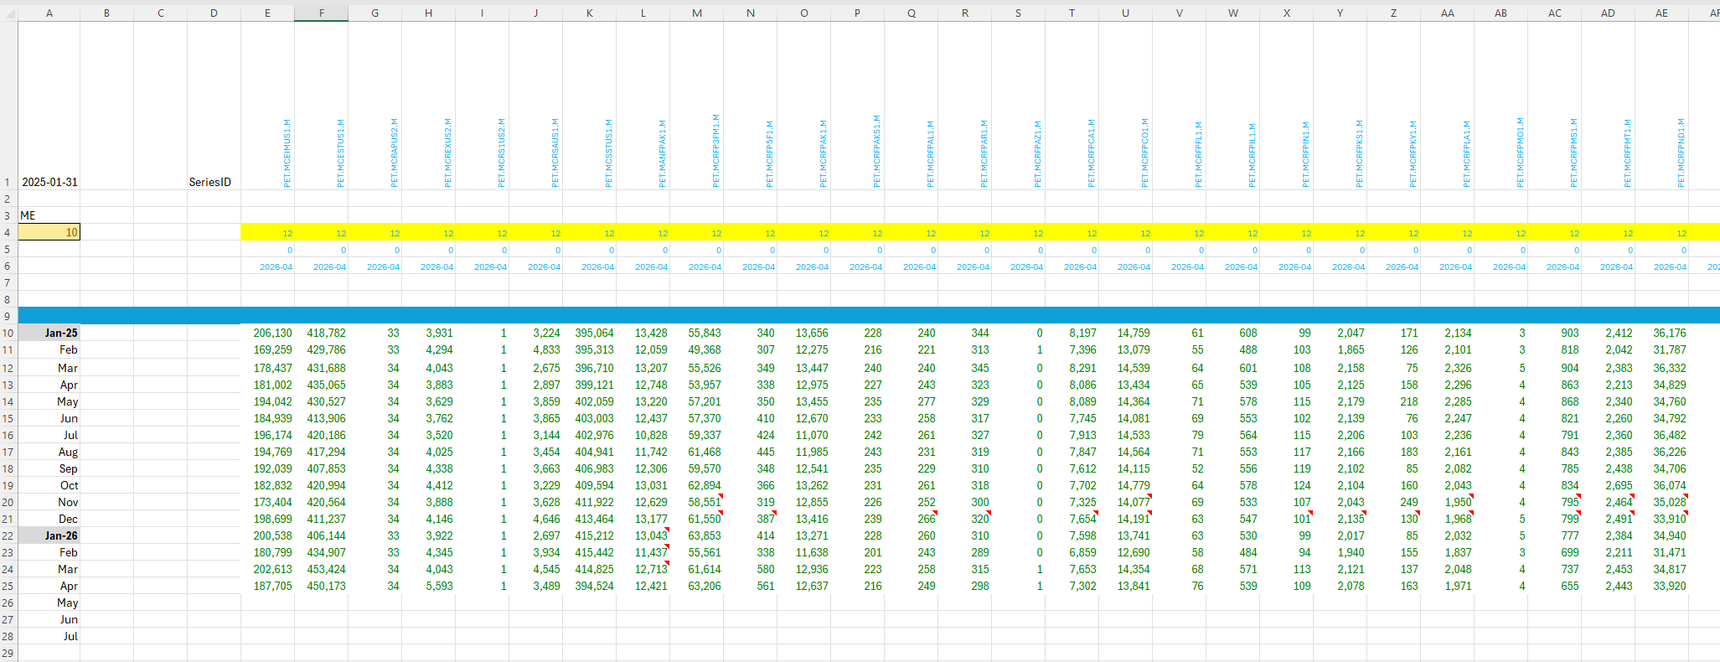Click cell with value 8,197
The image size is (1720, 662).
pos(1072,333)
